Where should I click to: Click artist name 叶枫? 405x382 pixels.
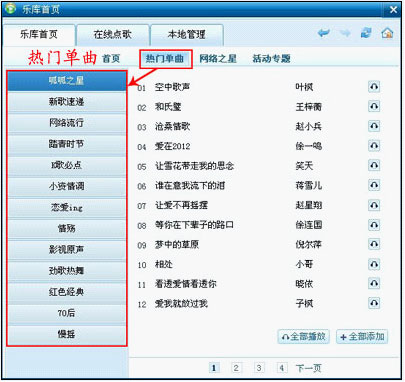click(x=304, y=87)
